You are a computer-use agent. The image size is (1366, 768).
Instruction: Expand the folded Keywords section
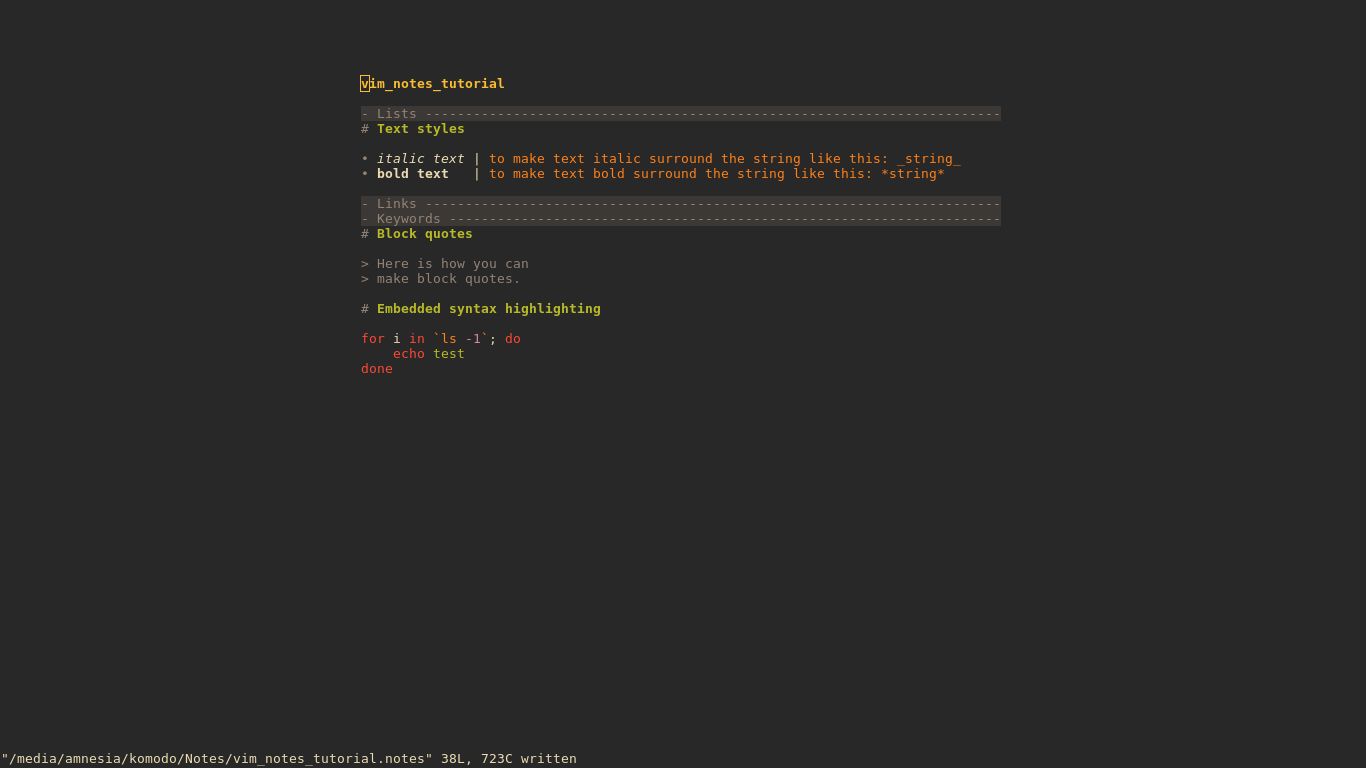681,219
